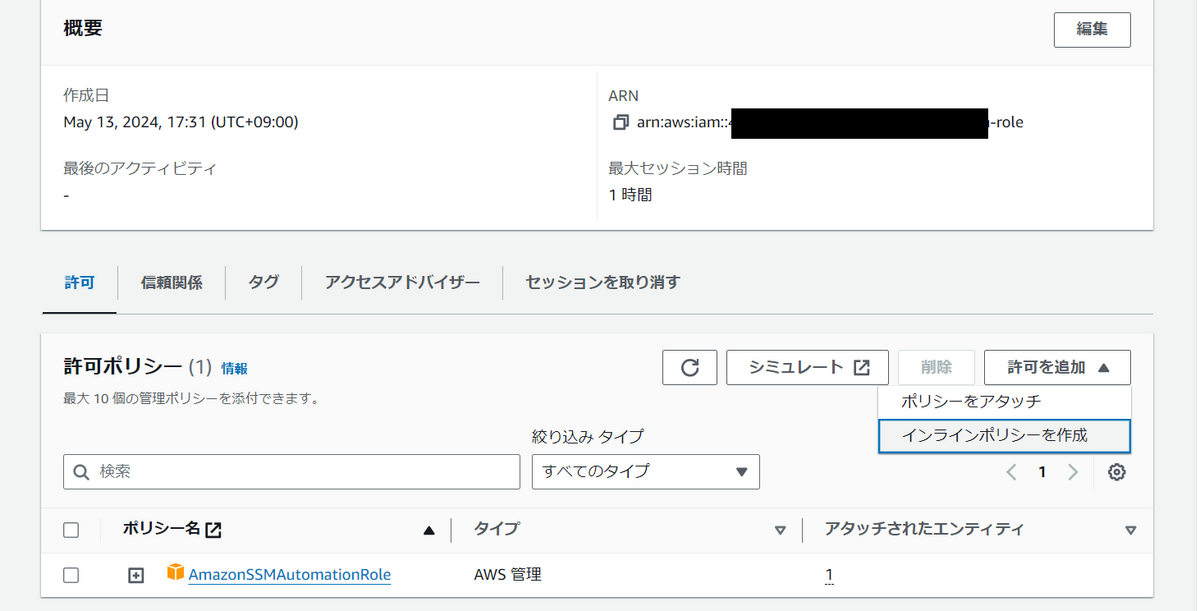This screenshot has width=1200, height=611.
Task: Expand the AmazonSSMAutomationRole policy row
Action: [x=136, y=575]
